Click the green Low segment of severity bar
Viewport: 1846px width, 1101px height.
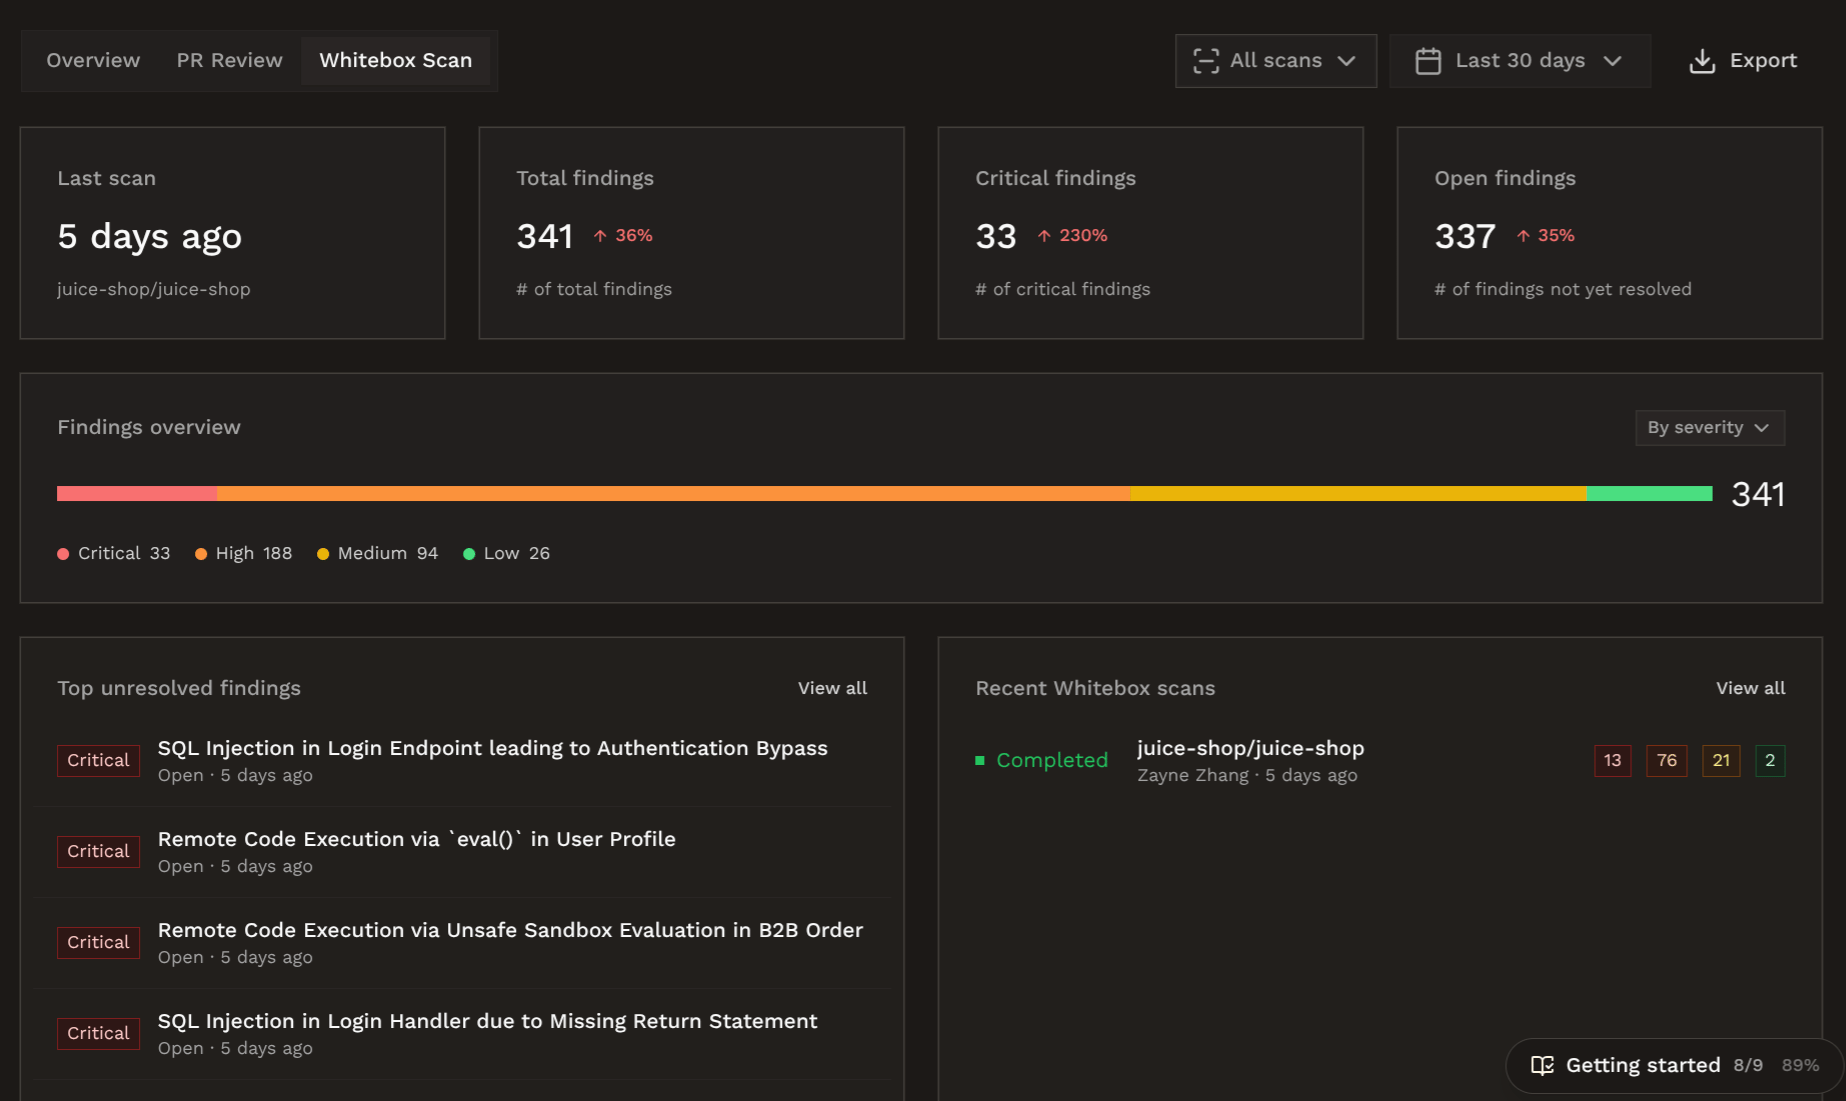(1649, 493)
